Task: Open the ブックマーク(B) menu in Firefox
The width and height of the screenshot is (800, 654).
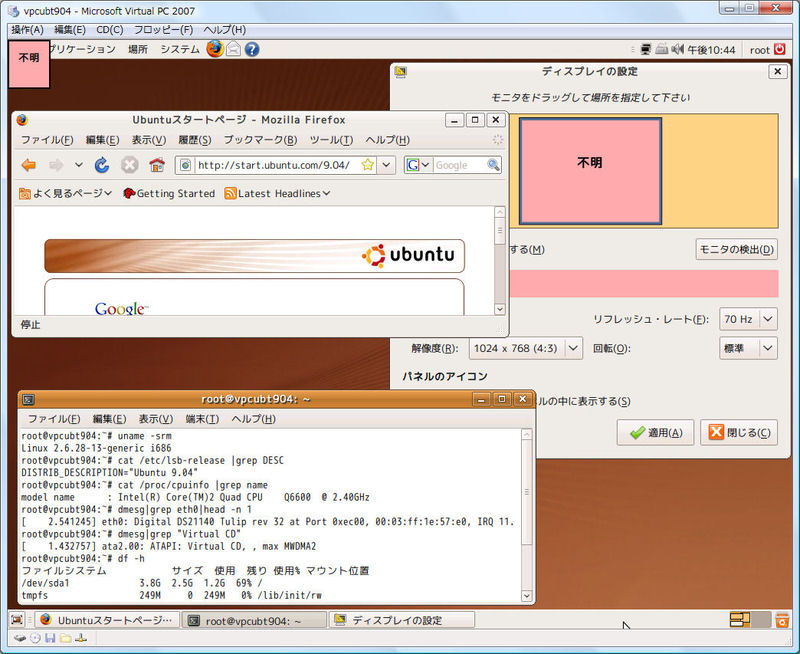Action: coord(260,140)
